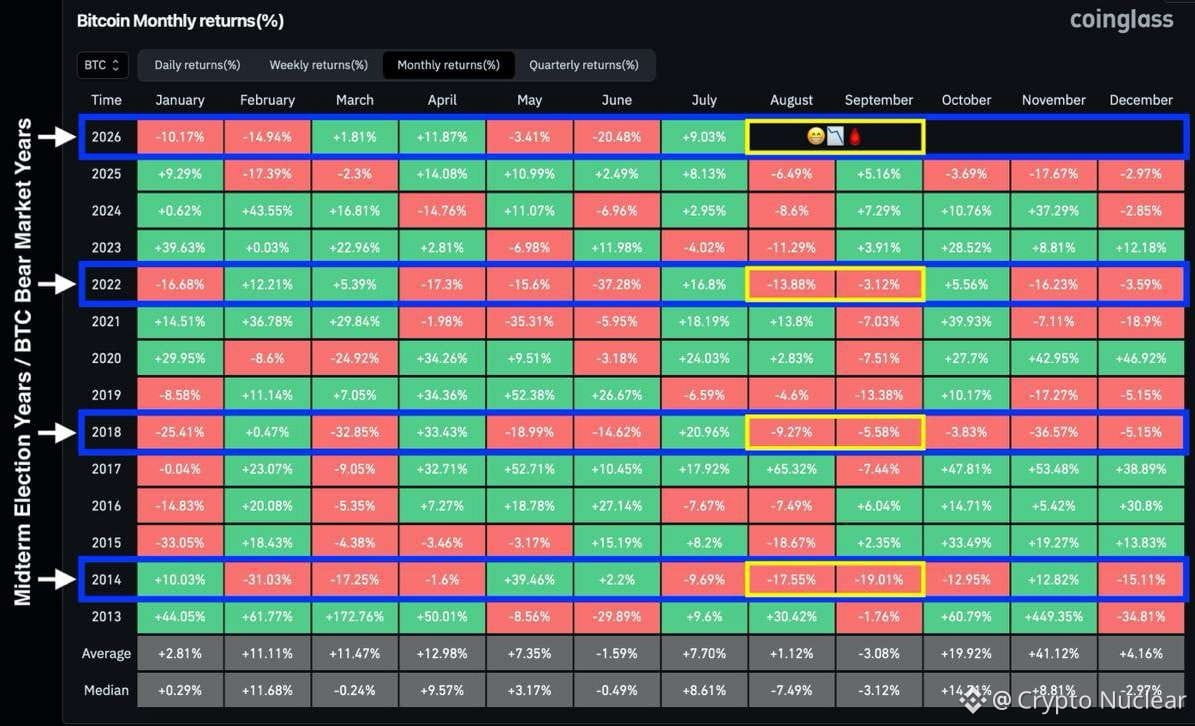Select the 2018 March cell -32.85%
This screenshot has width=1195, height=726.
coord(355,432)
